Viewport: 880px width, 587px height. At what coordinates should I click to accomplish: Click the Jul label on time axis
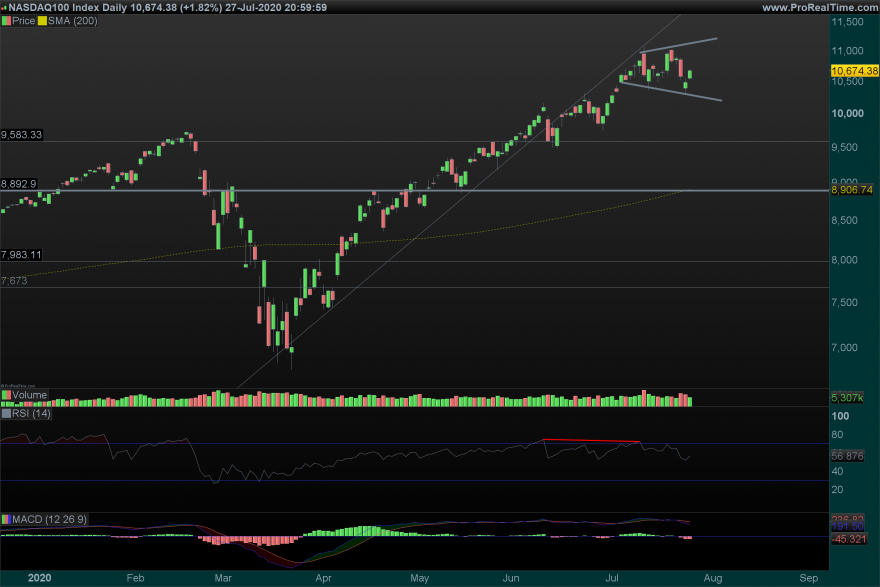click(x=612, y=577)
